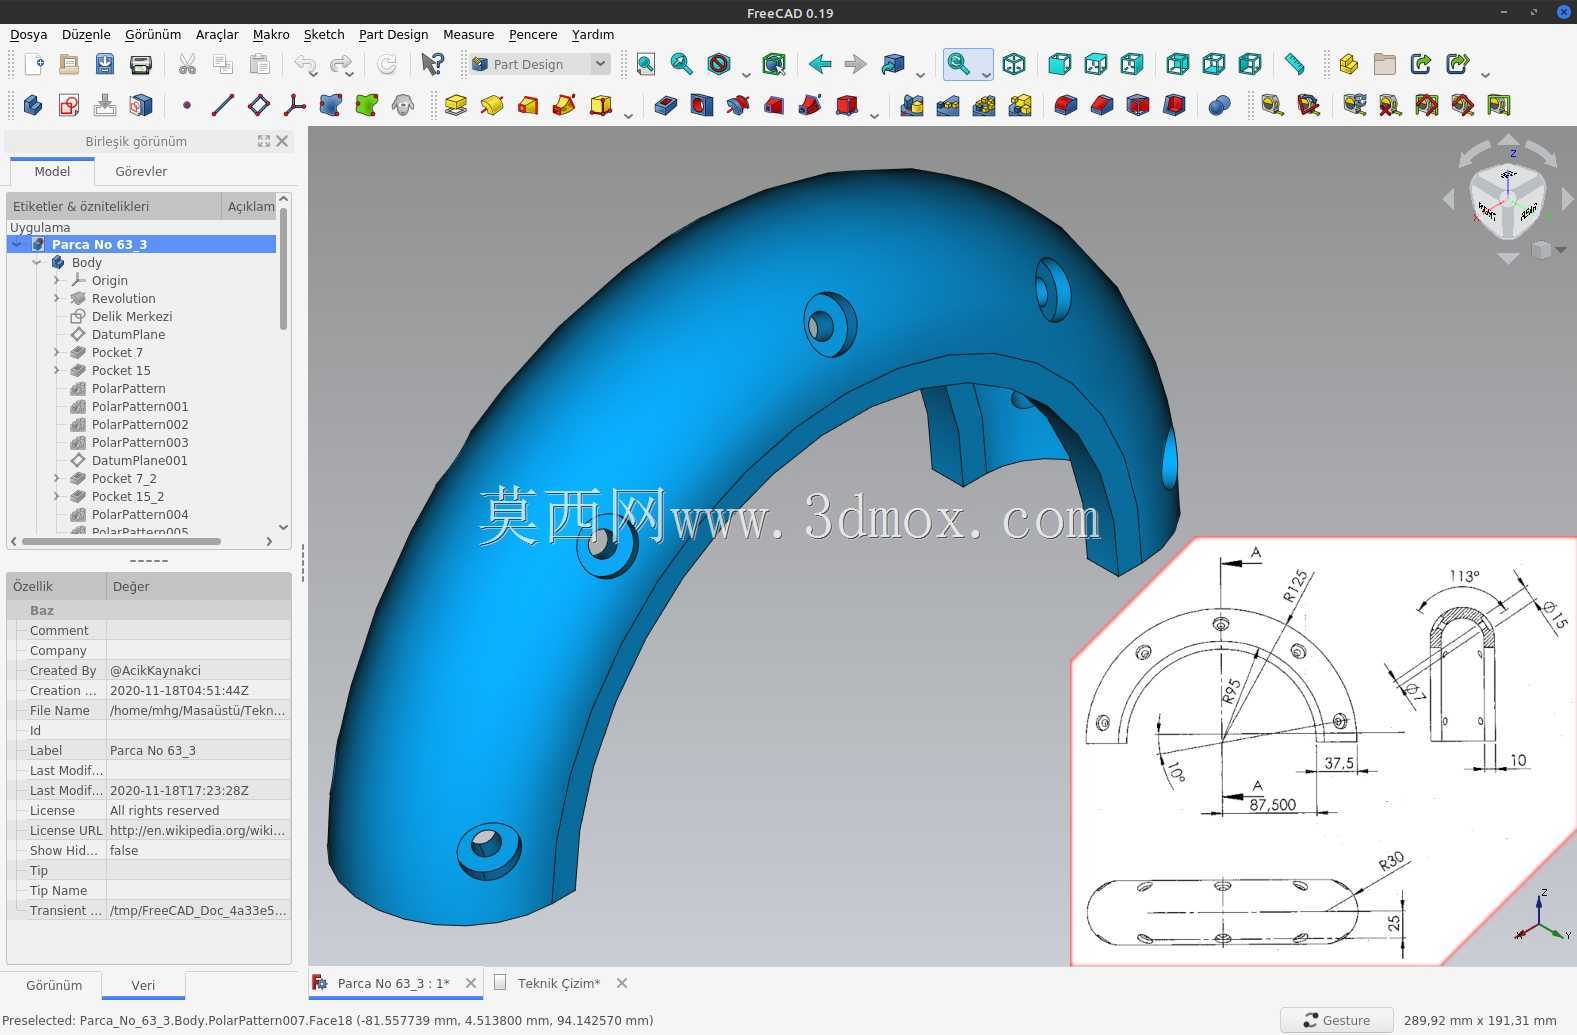The width and height of the screenshot is (1577, 1035).
Task: Select the Pocket tool icon
Action: 666,105
